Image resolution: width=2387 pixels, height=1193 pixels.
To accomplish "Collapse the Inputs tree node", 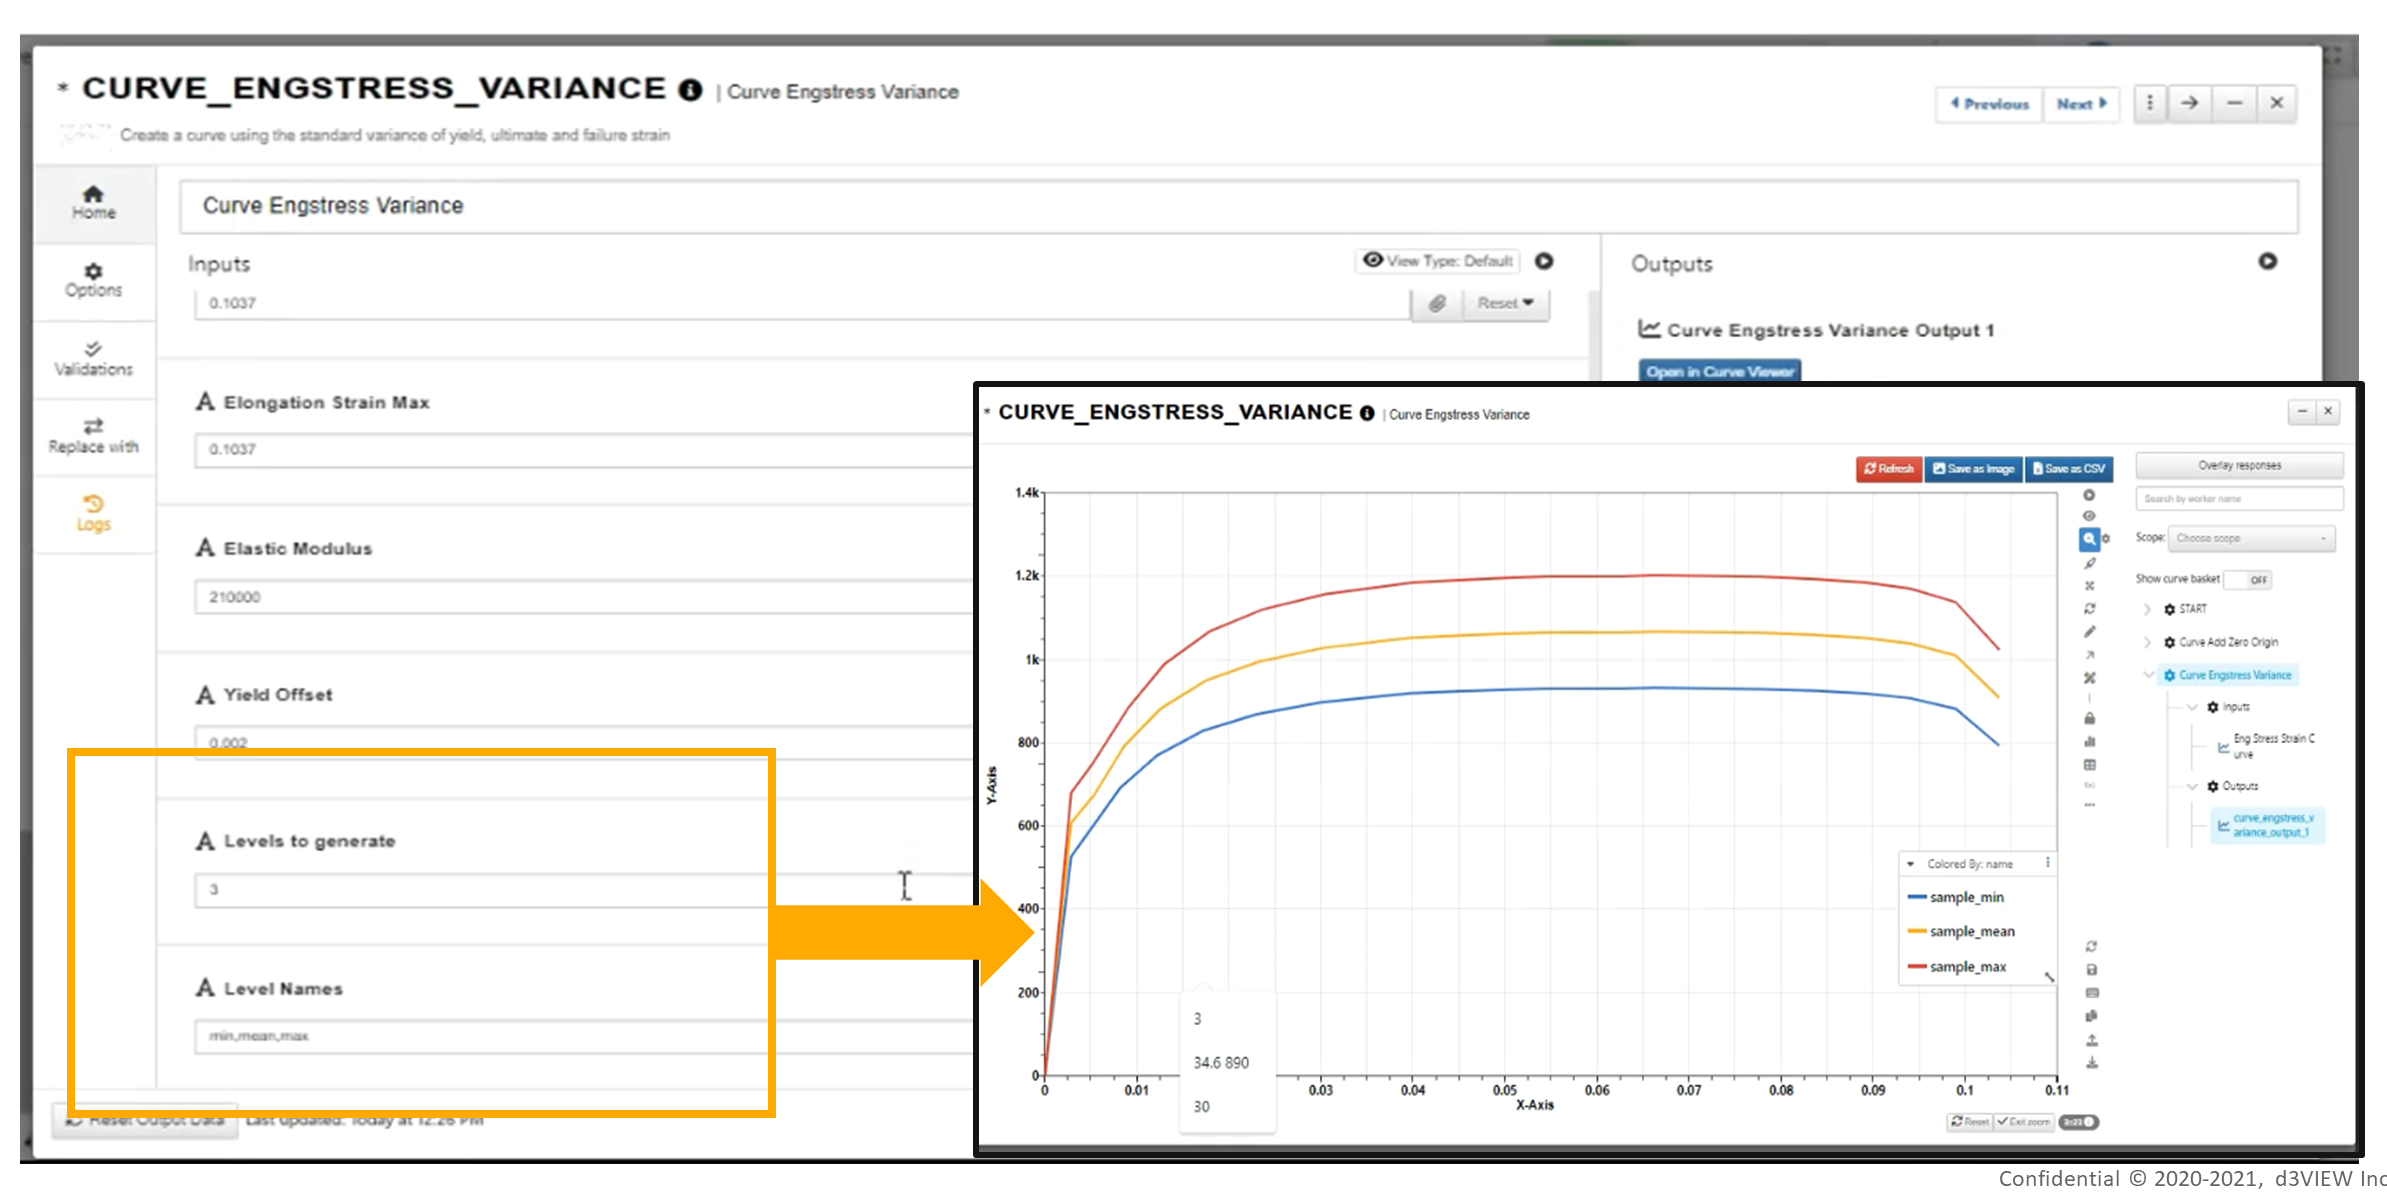I will coord(2192,707).
